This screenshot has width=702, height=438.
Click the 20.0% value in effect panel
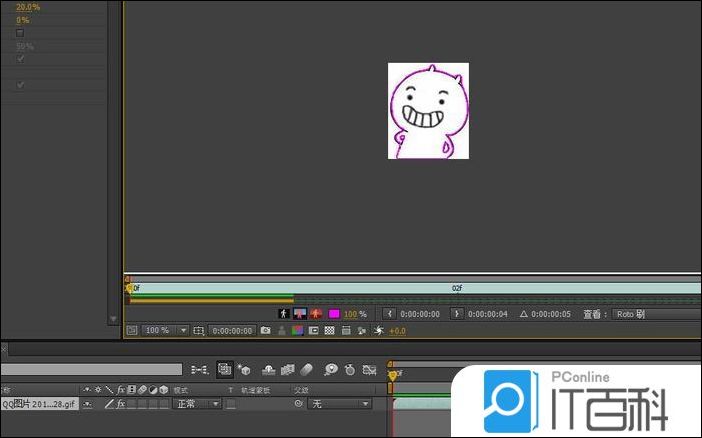pos(27,7)
